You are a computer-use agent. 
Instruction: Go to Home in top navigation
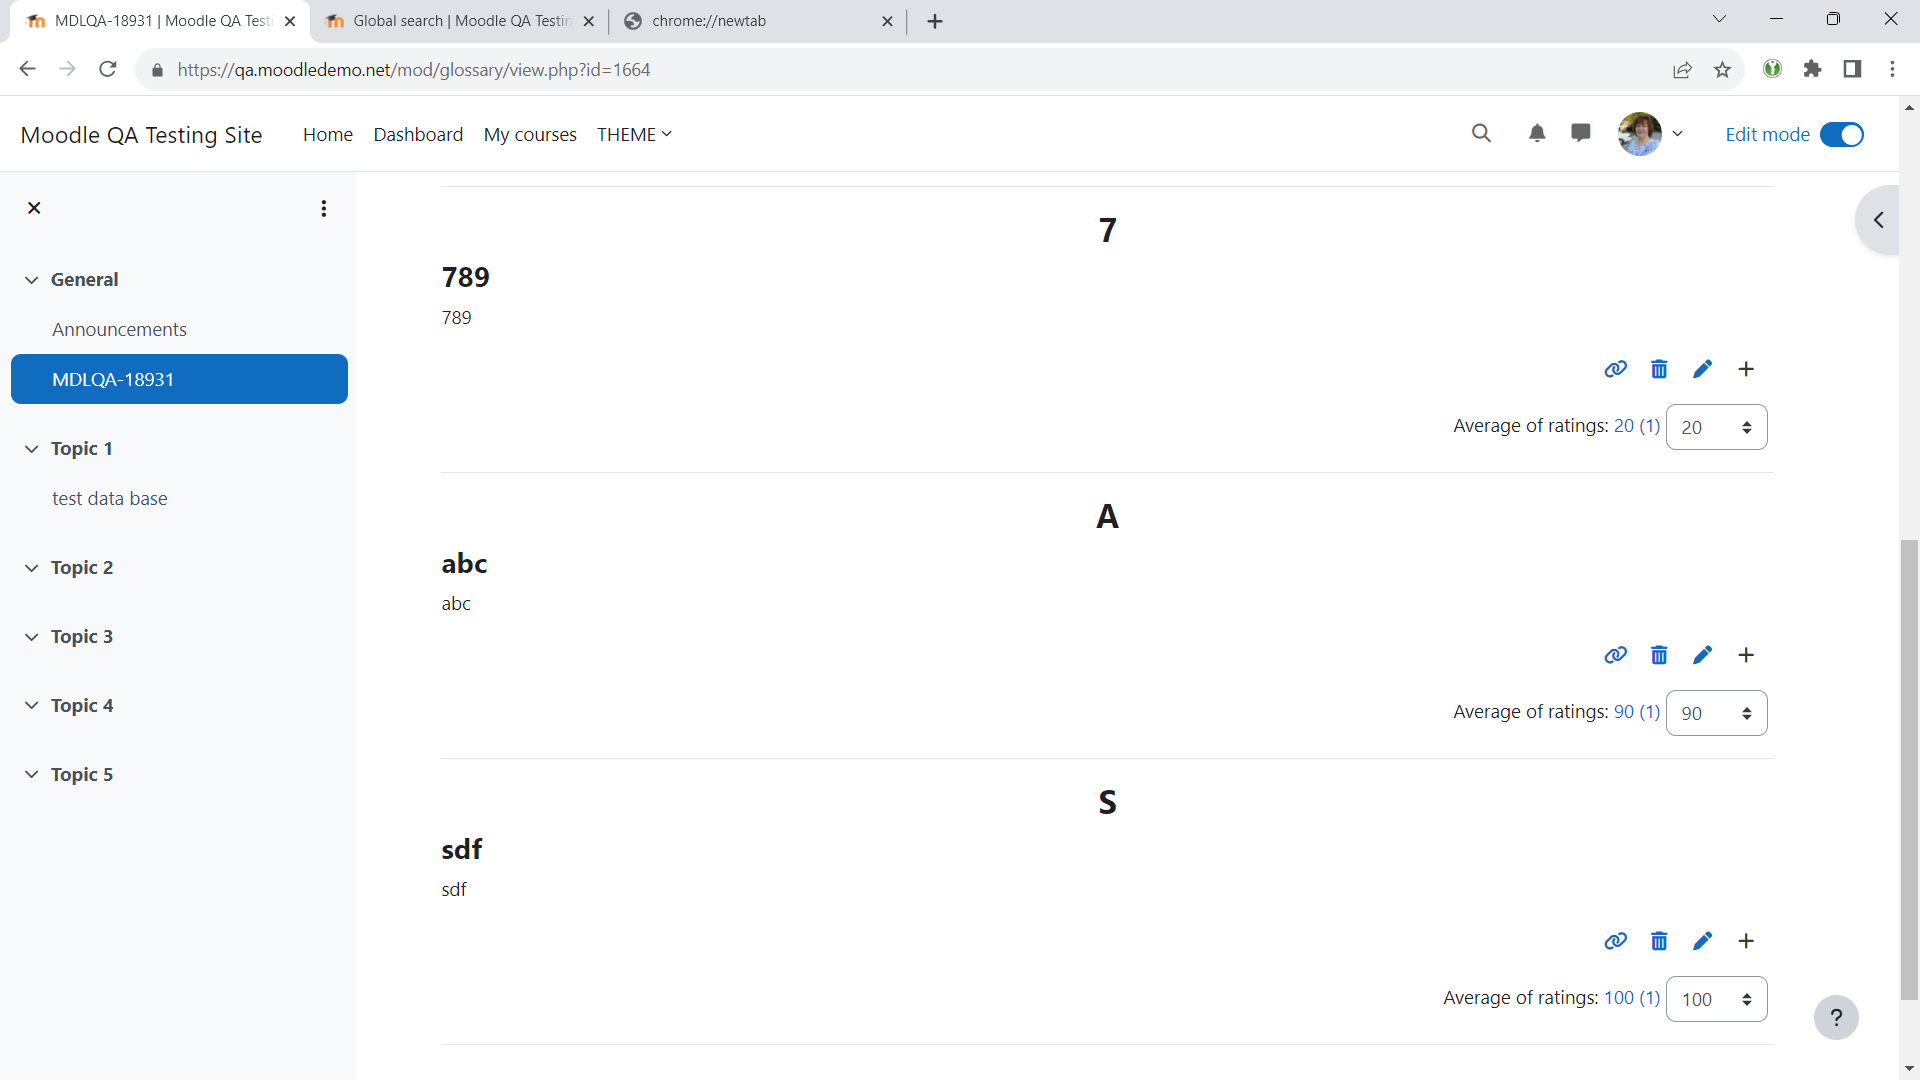[x=328, y=134]
